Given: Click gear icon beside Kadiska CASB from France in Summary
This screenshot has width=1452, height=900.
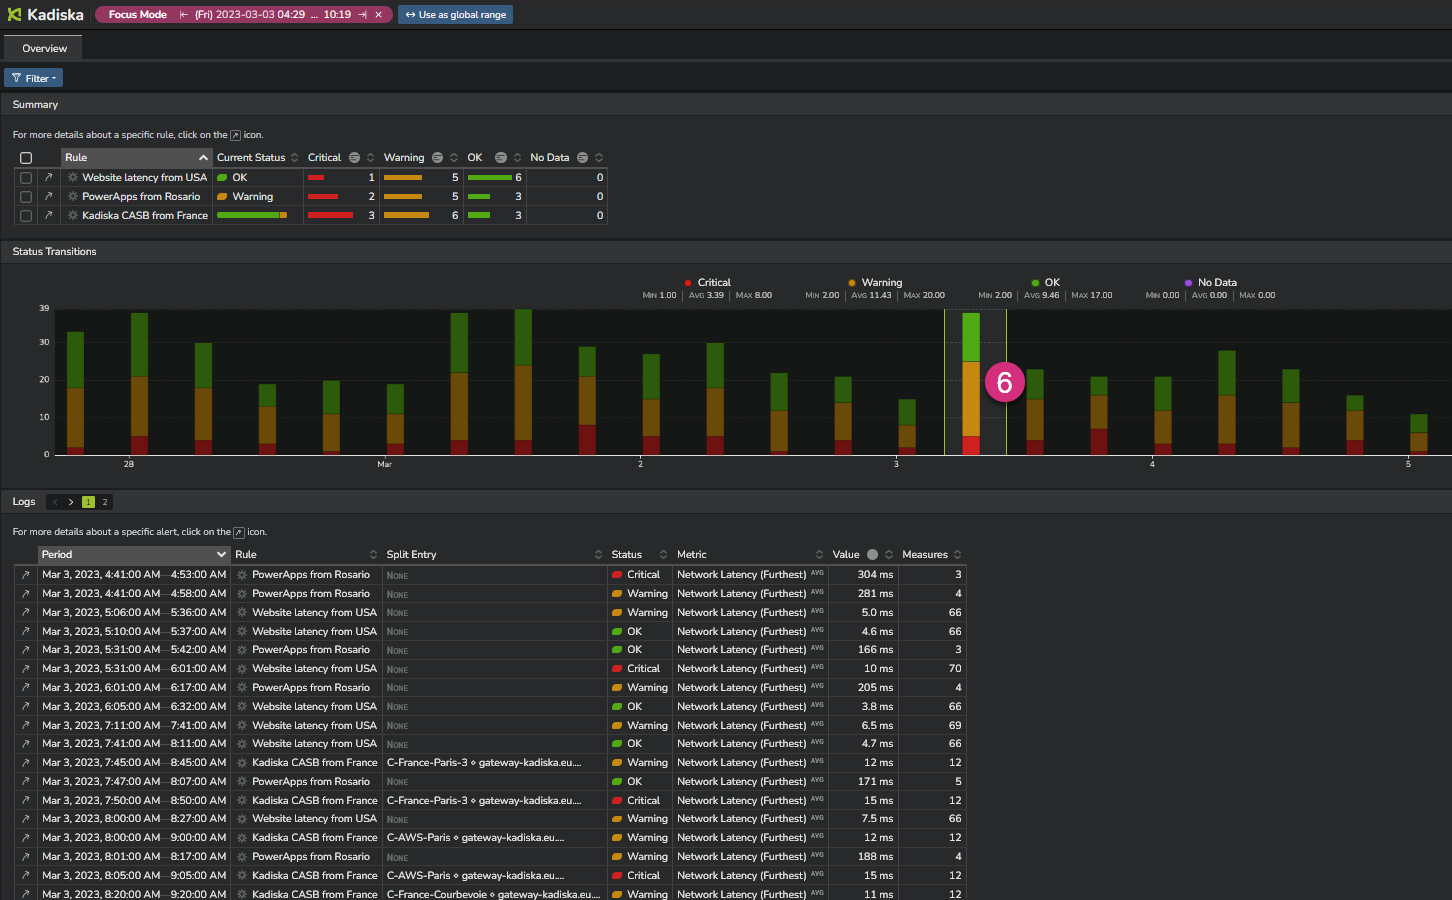Looking at the screenshot, I should click(73, 216).
